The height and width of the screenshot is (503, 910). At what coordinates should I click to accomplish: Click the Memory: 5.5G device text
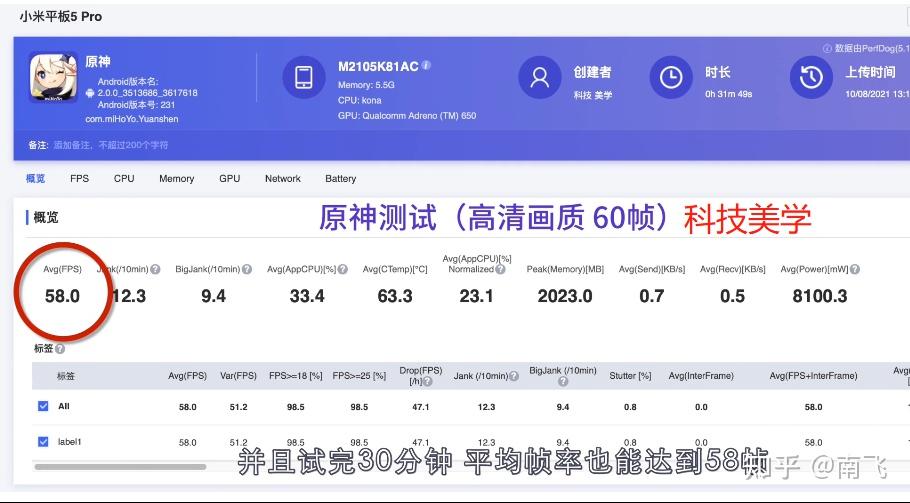click(x=366, y=85)
